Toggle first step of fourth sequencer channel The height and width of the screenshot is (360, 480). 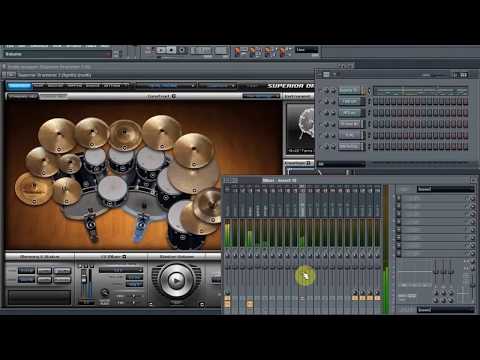tap(376, 124)
